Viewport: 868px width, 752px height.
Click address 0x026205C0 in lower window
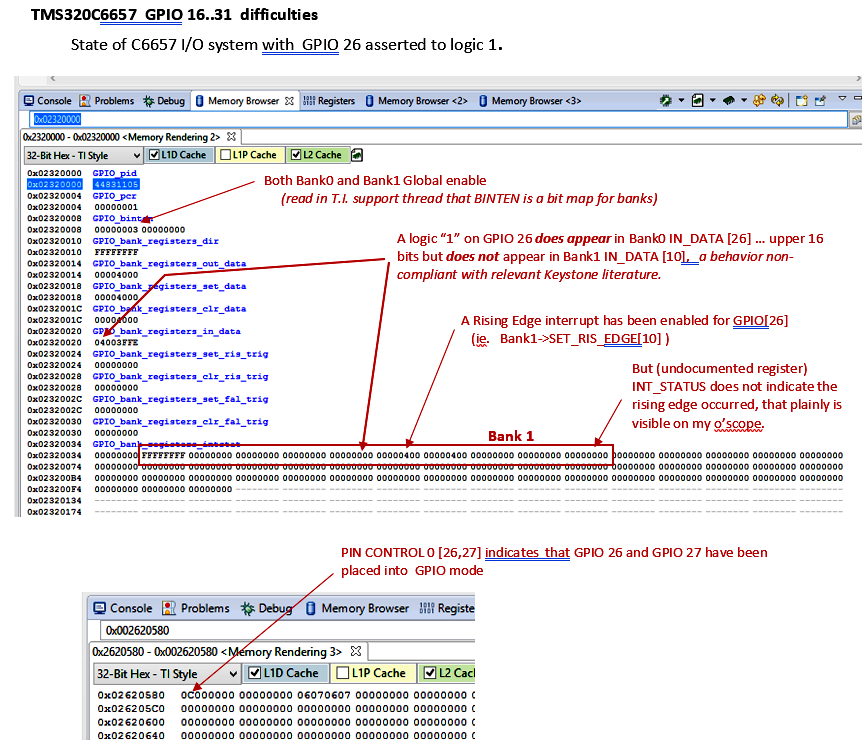click(131, 708)
